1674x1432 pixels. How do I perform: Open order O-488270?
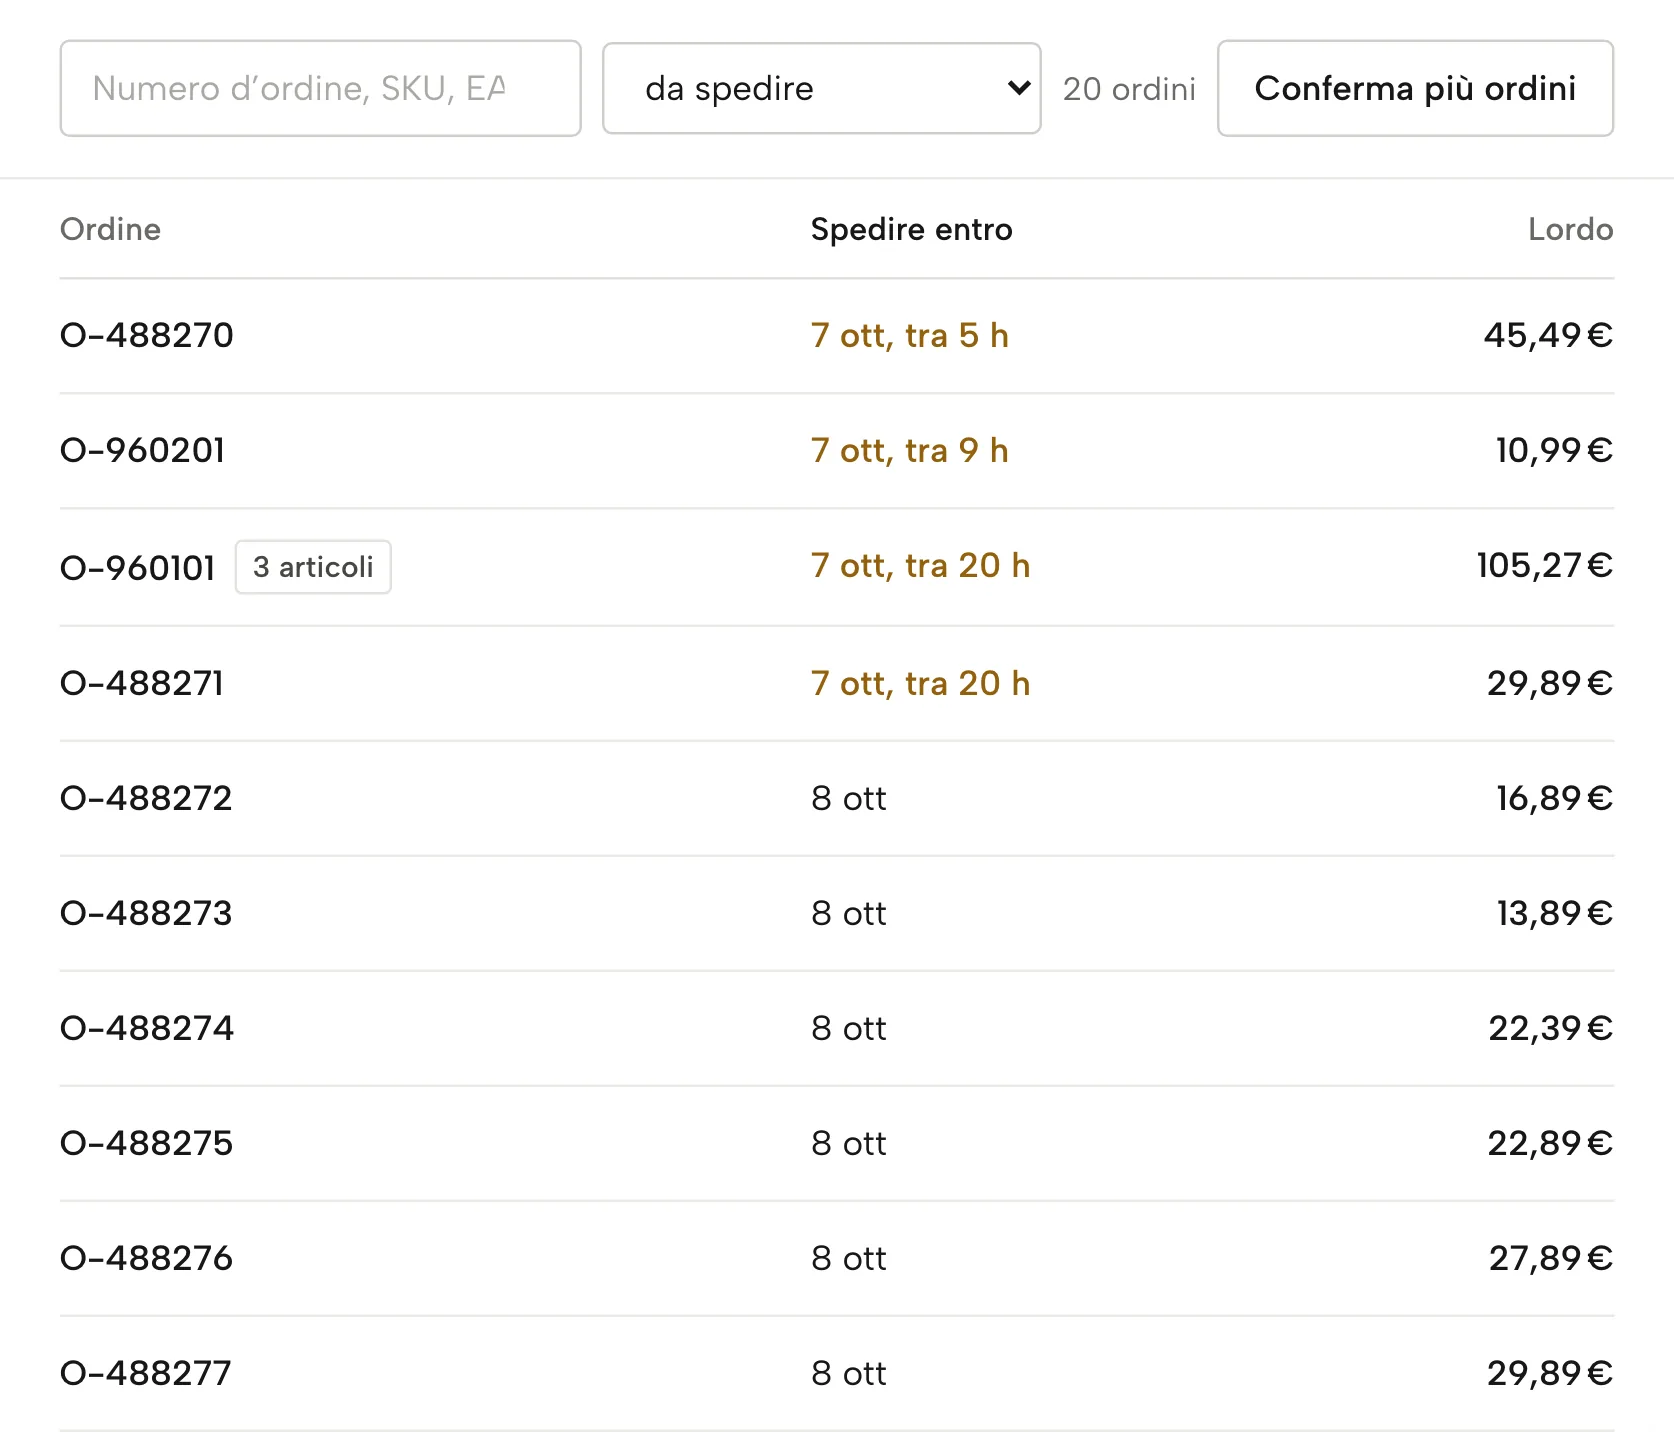click(x=146, y=335)
